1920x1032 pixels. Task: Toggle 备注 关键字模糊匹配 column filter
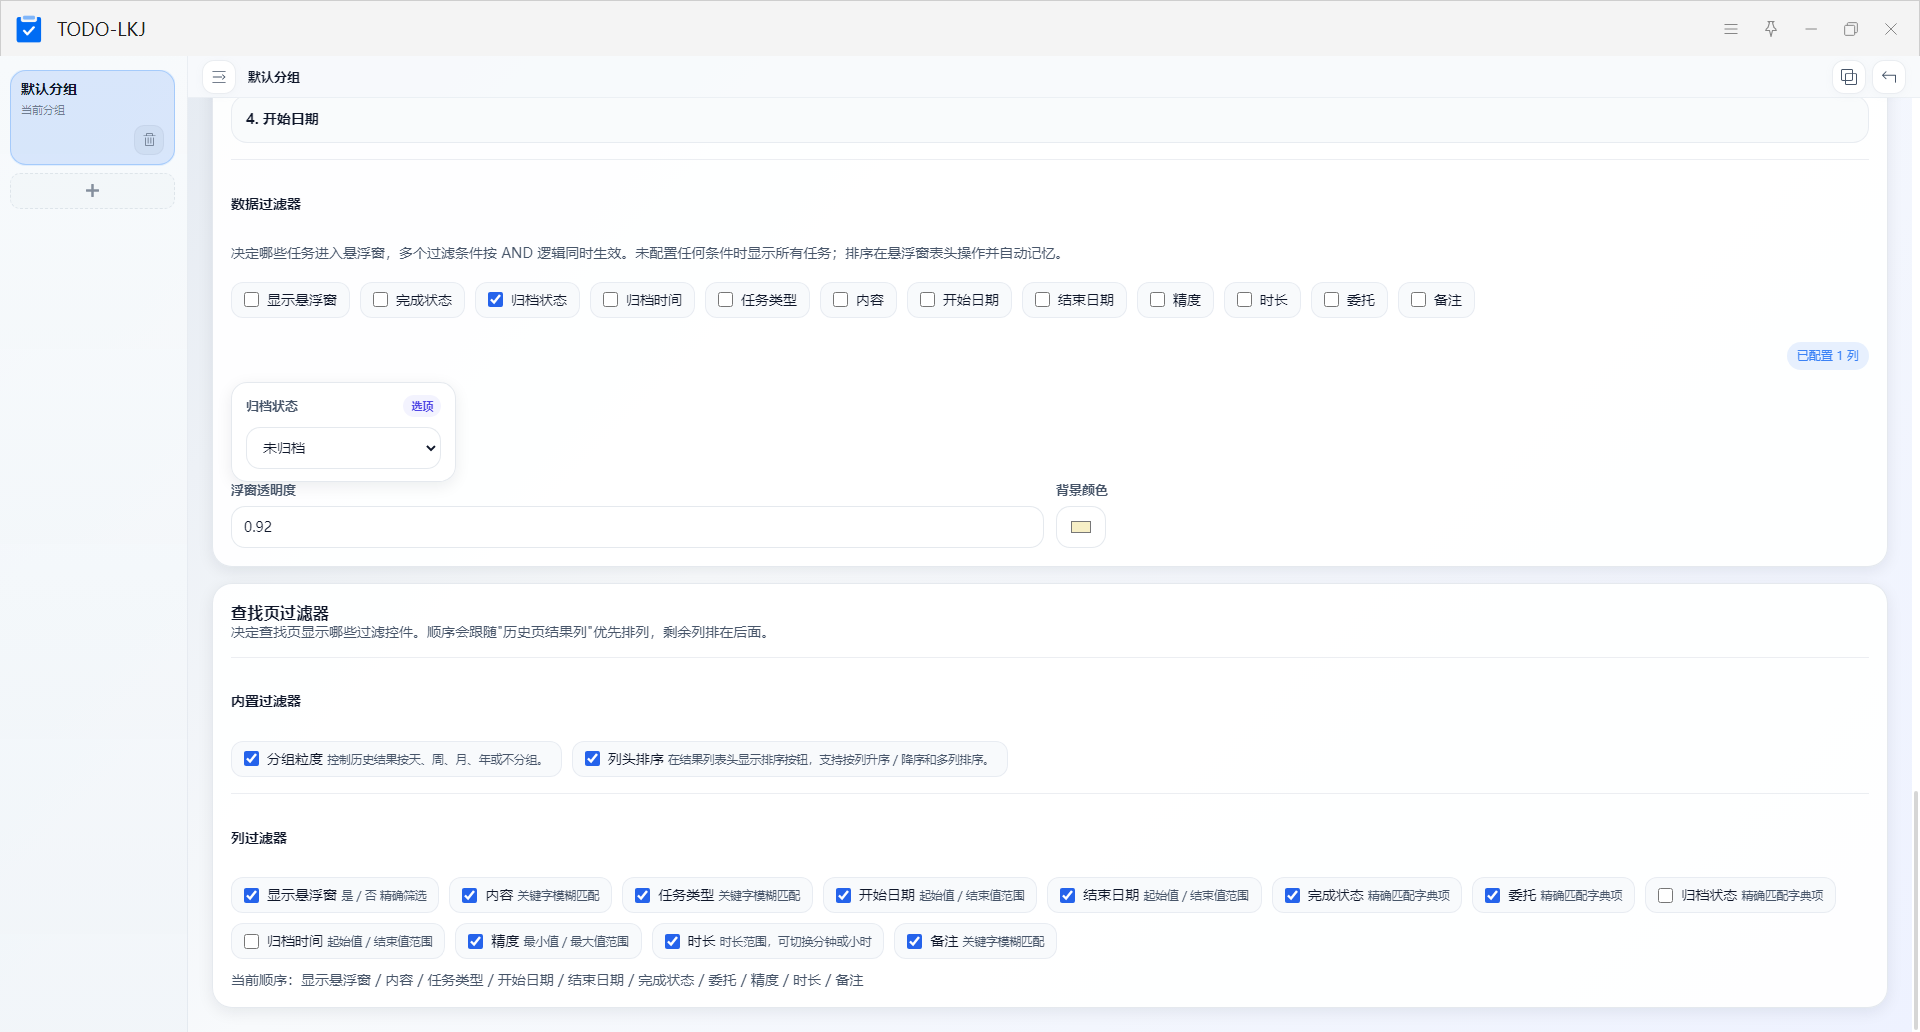point(915,941)
